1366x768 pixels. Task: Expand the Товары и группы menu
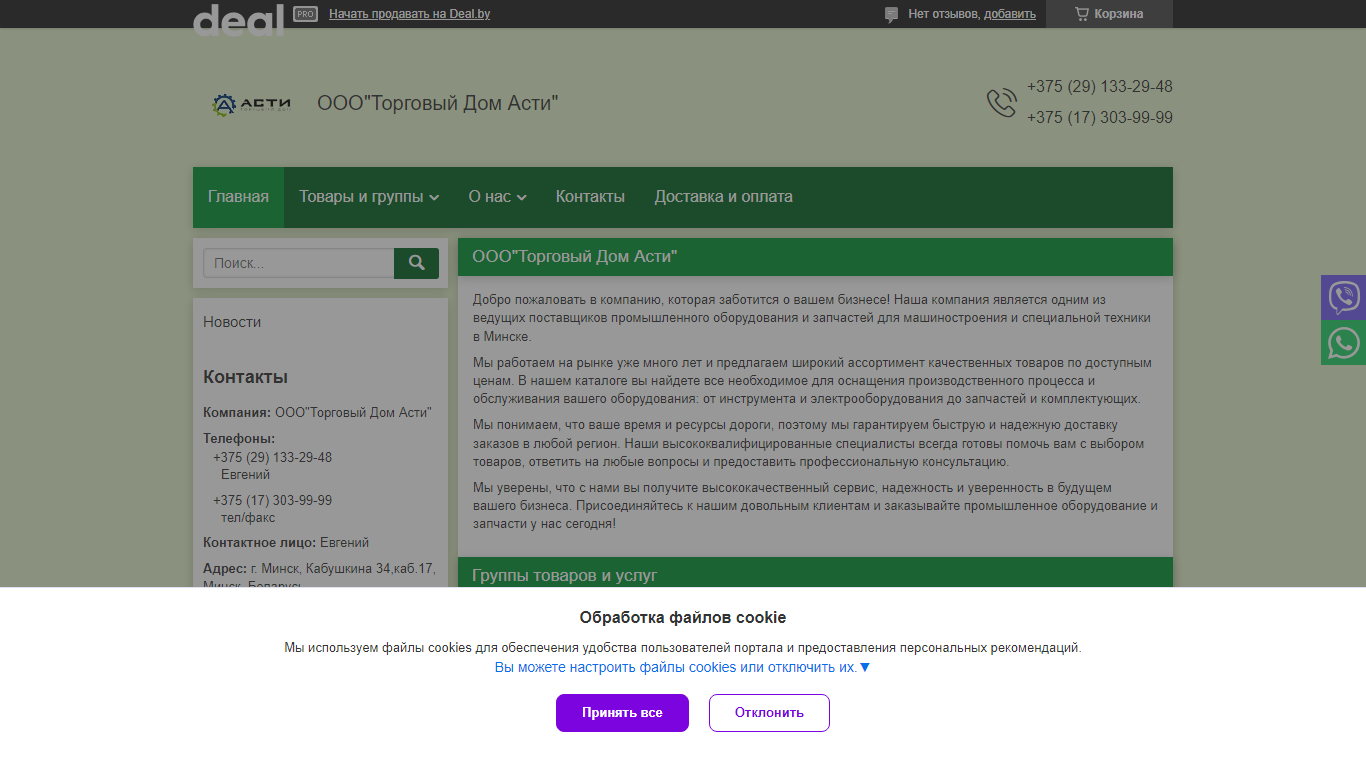click(x=369, y=197)
